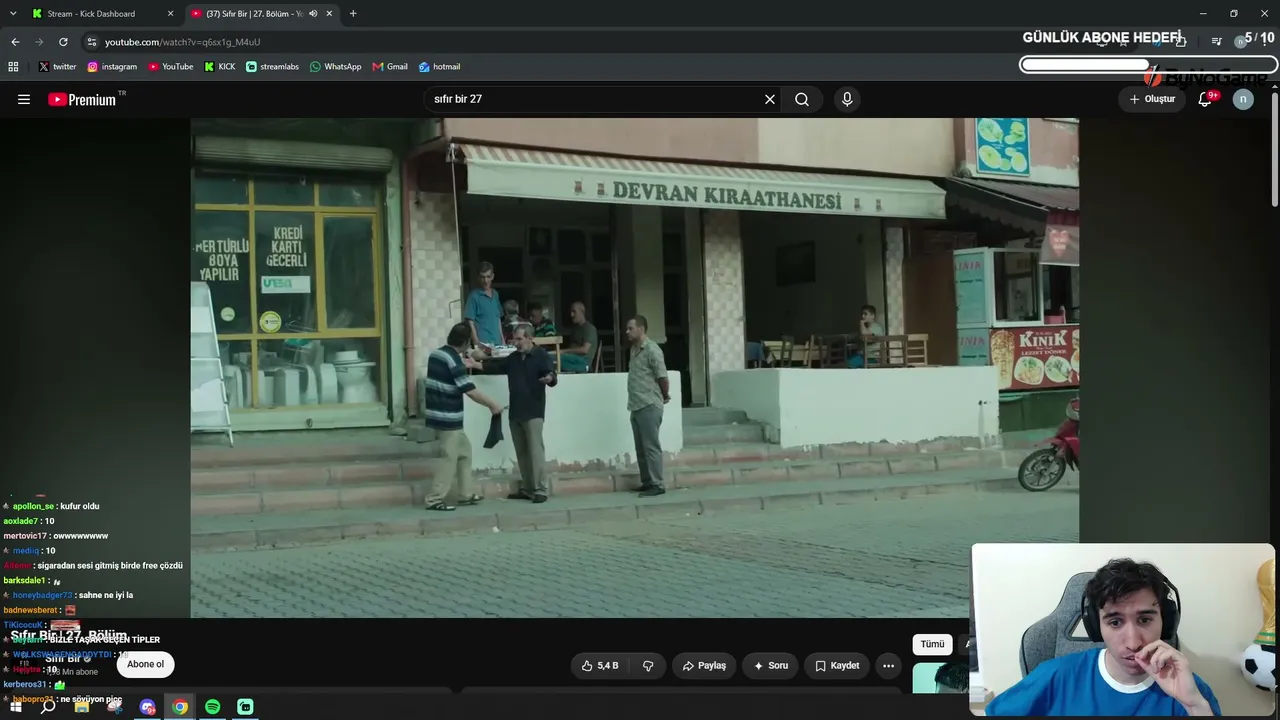Open Spotify from the taskbar
Screen dimensions: 1280x720
(213, 707)
